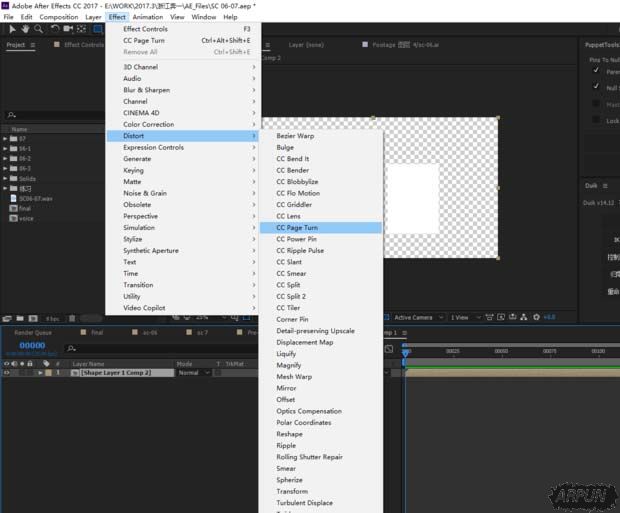This screenshot has height=513, width=620.
Task: Select the Selection arrow tool
Action: 12,29
